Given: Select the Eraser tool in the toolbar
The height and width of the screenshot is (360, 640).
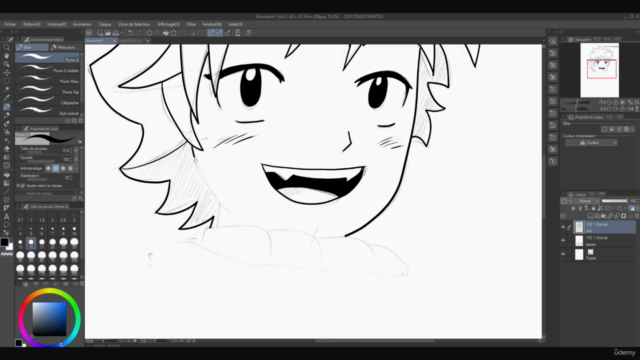Looking at the screenshot, I should [7, 149].
